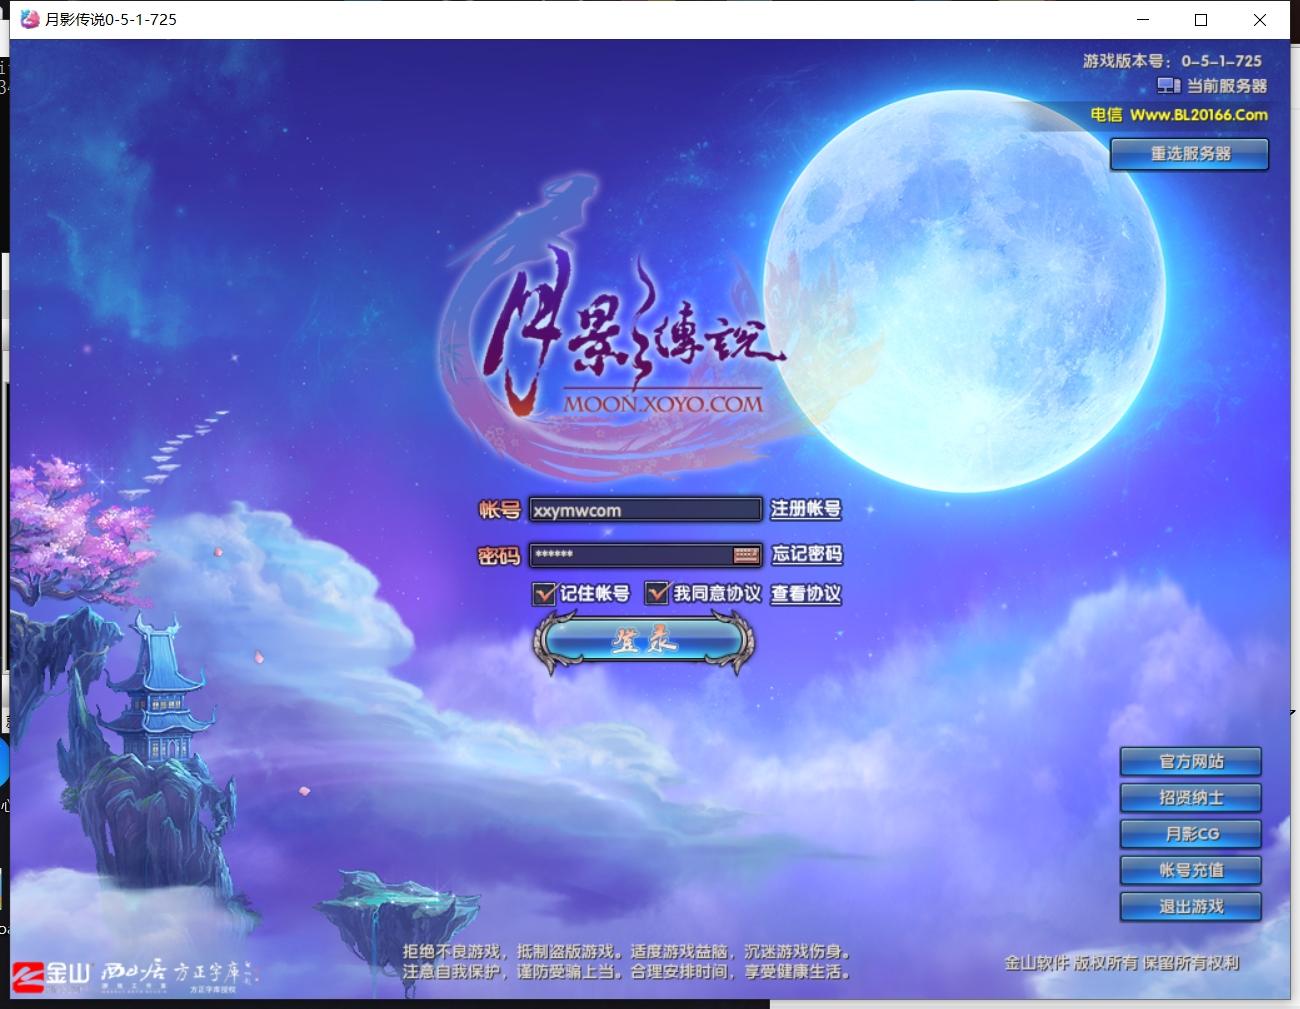Viewport: 1300px width, 1009px height.
Task: Click 退出游戏 to exit the game
Action: pyautogui.click(x=1191, y=907)
